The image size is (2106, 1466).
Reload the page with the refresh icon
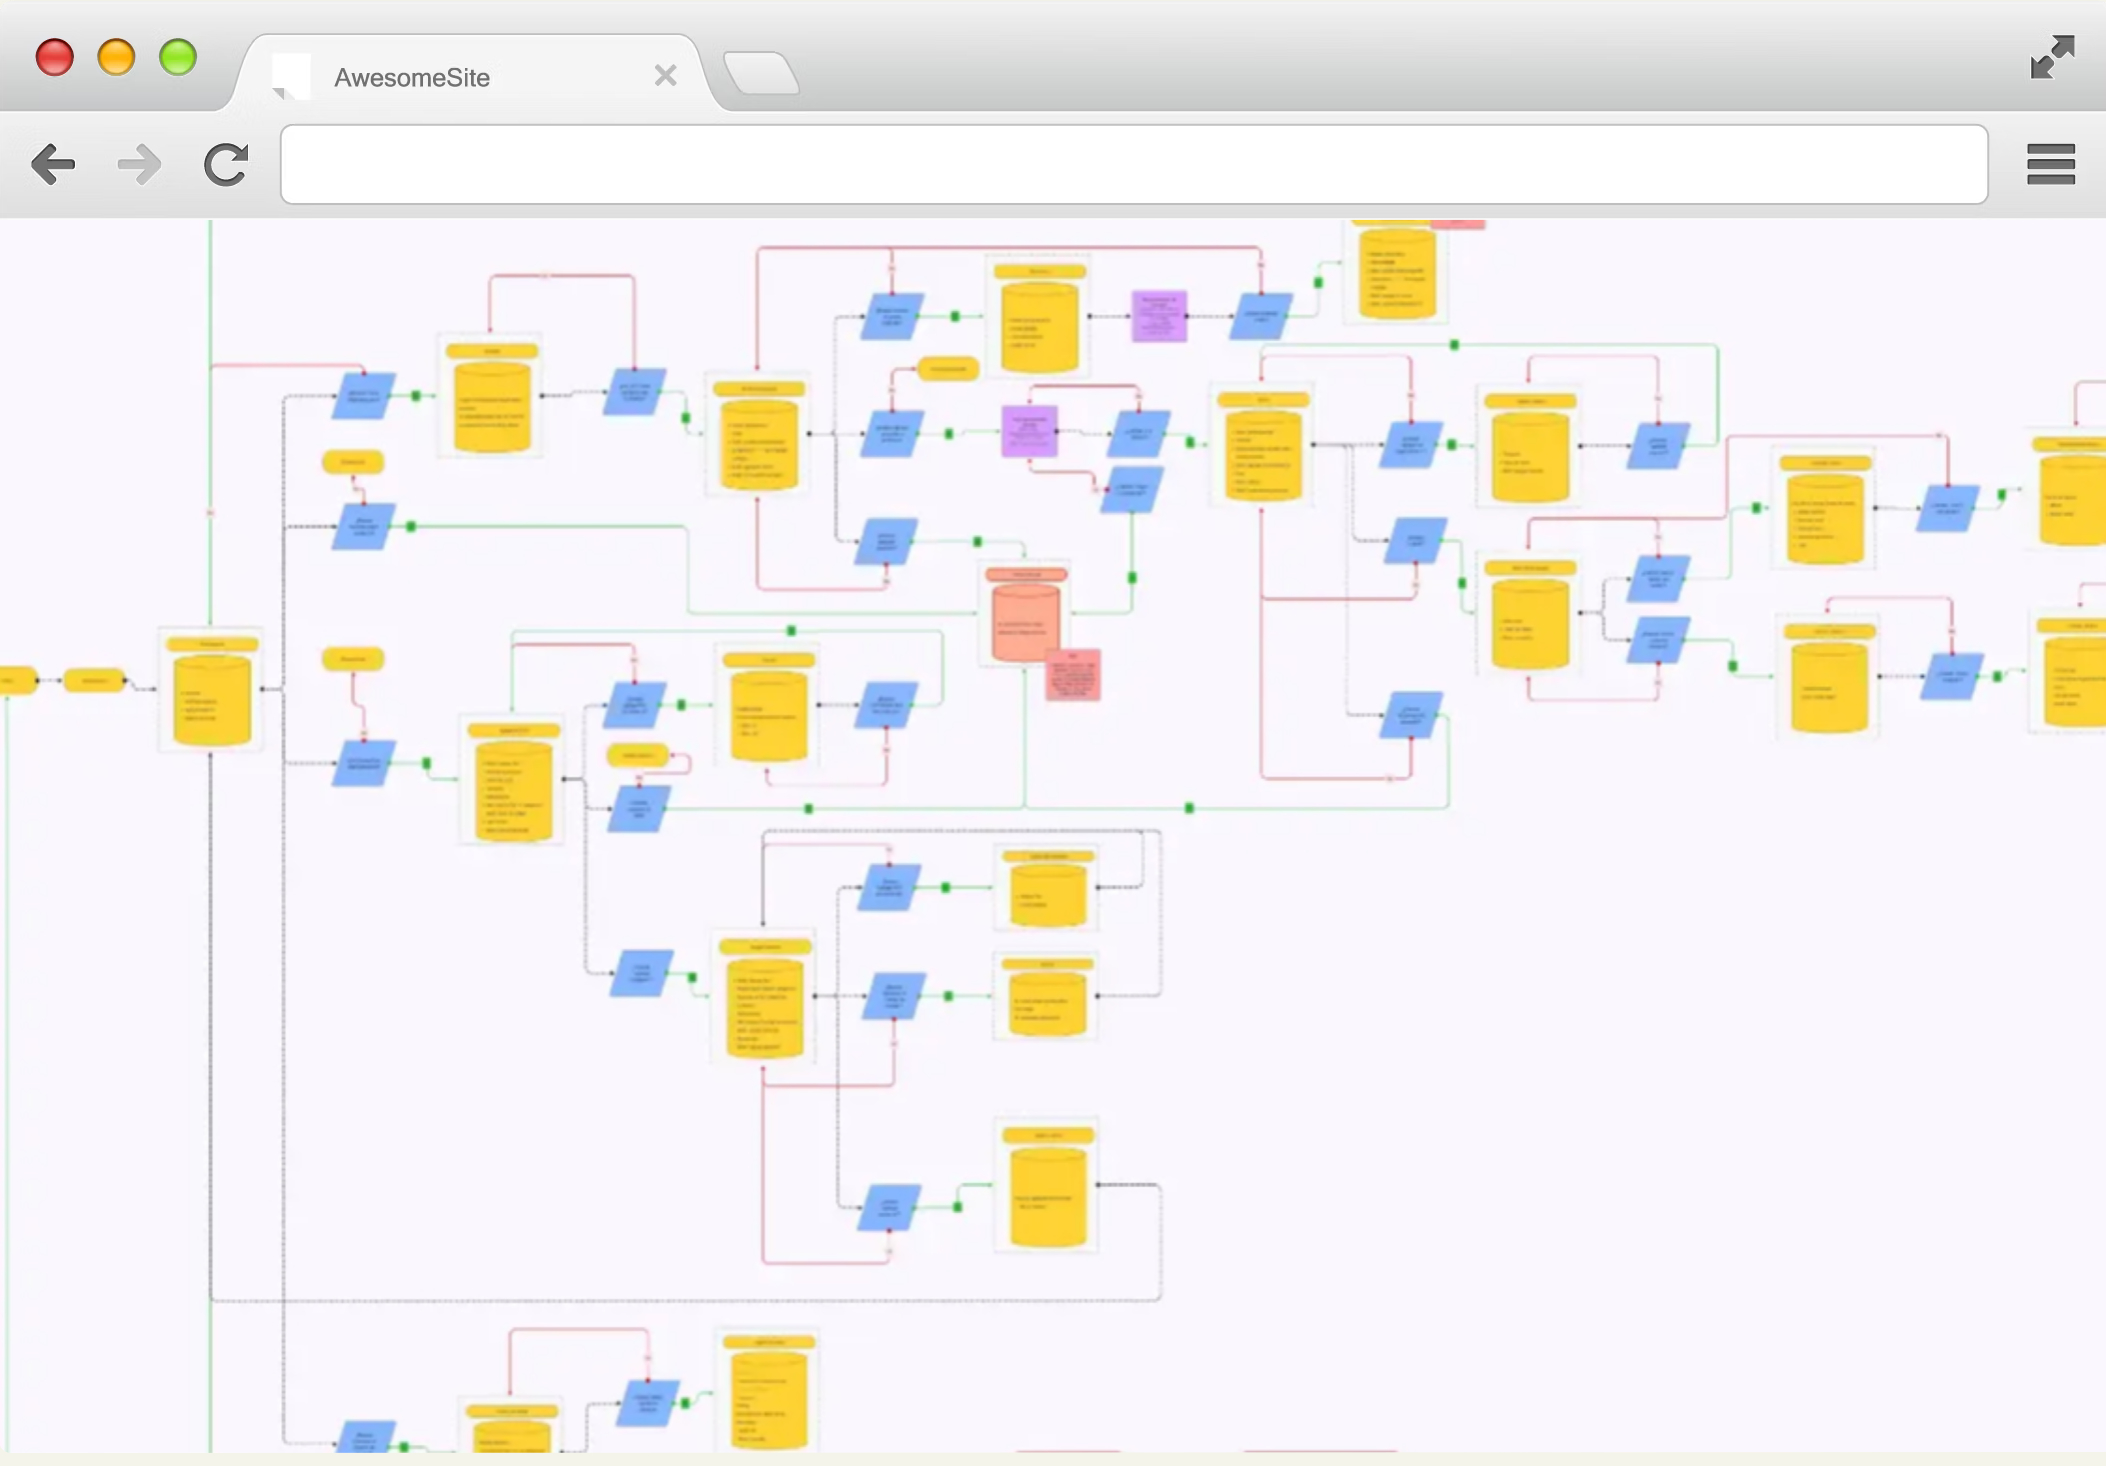(226, 165)
